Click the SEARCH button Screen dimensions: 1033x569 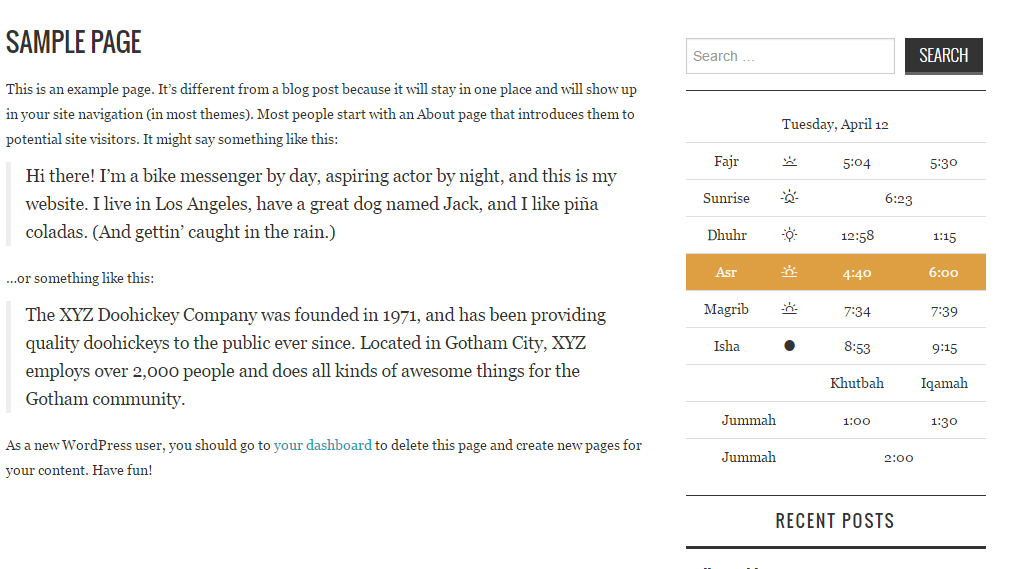(943, 56)
